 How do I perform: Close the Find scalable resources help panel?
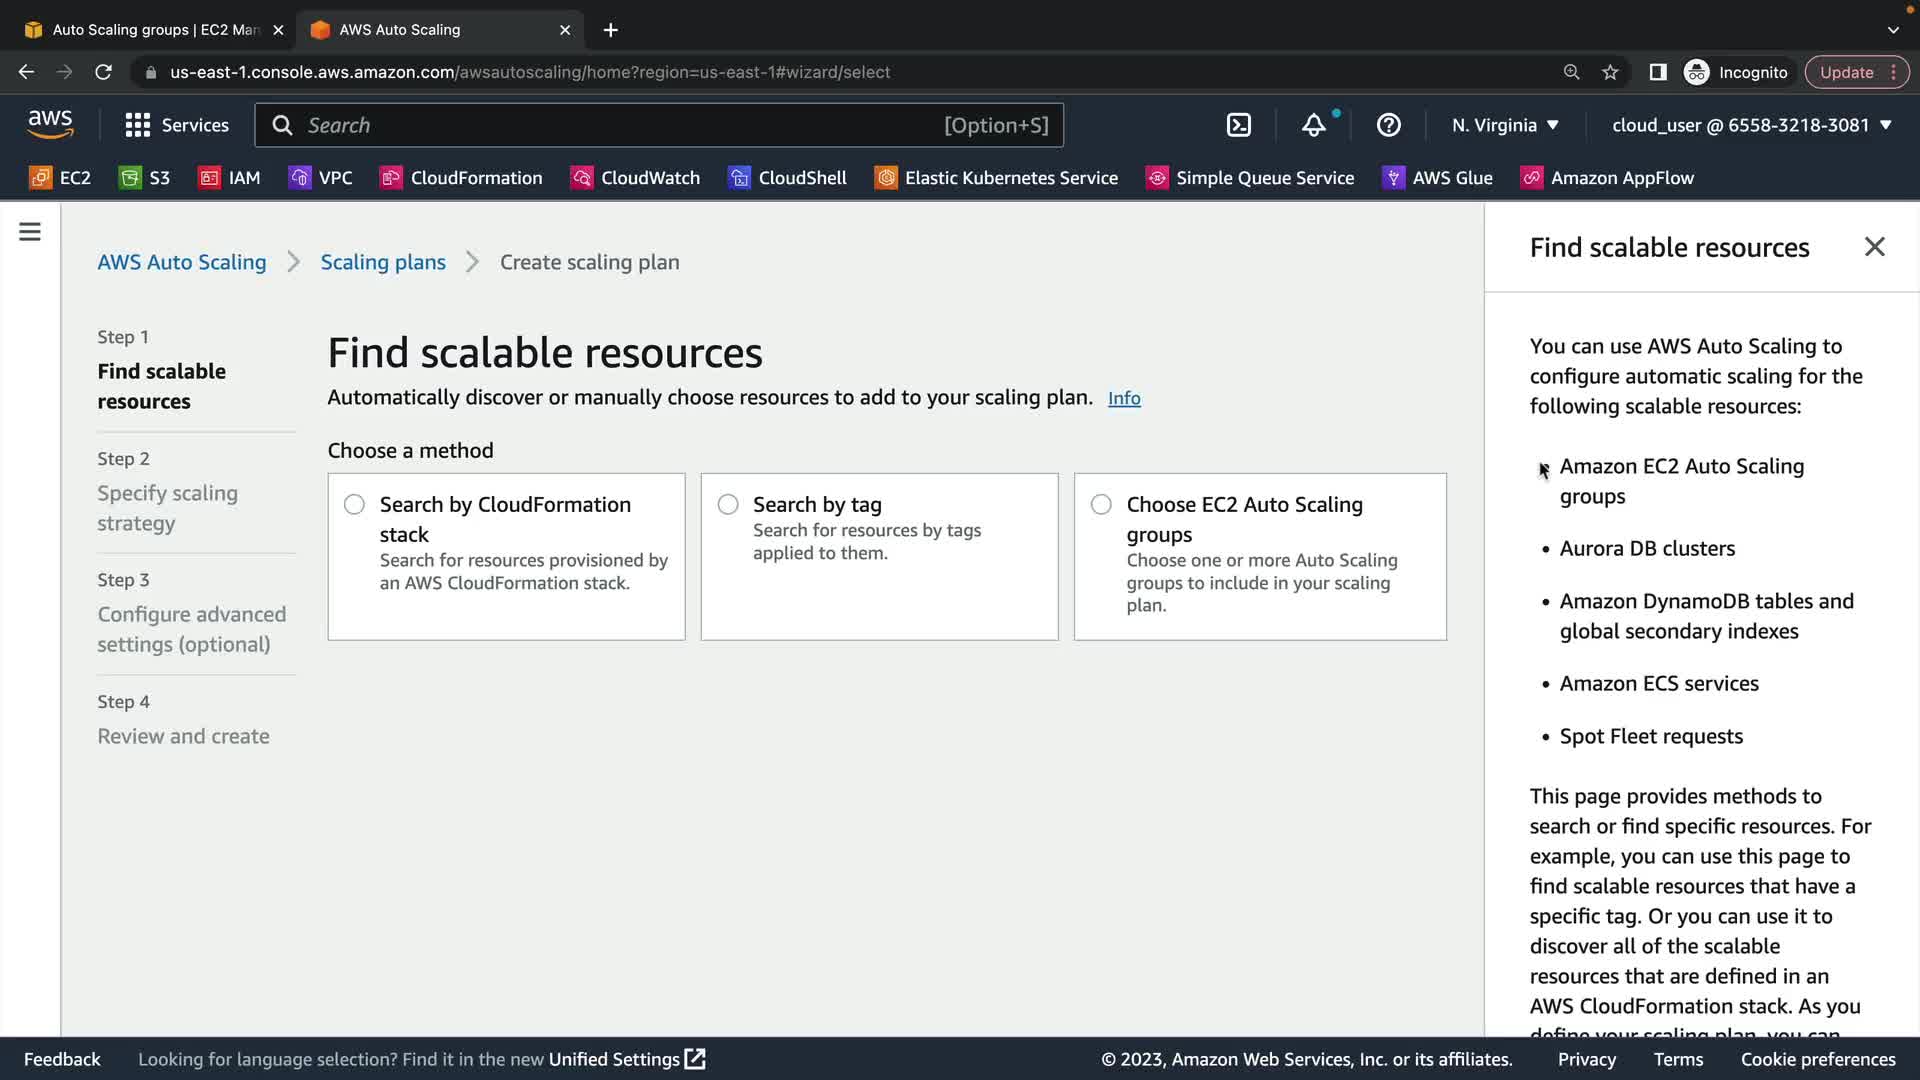point(1874,247)
